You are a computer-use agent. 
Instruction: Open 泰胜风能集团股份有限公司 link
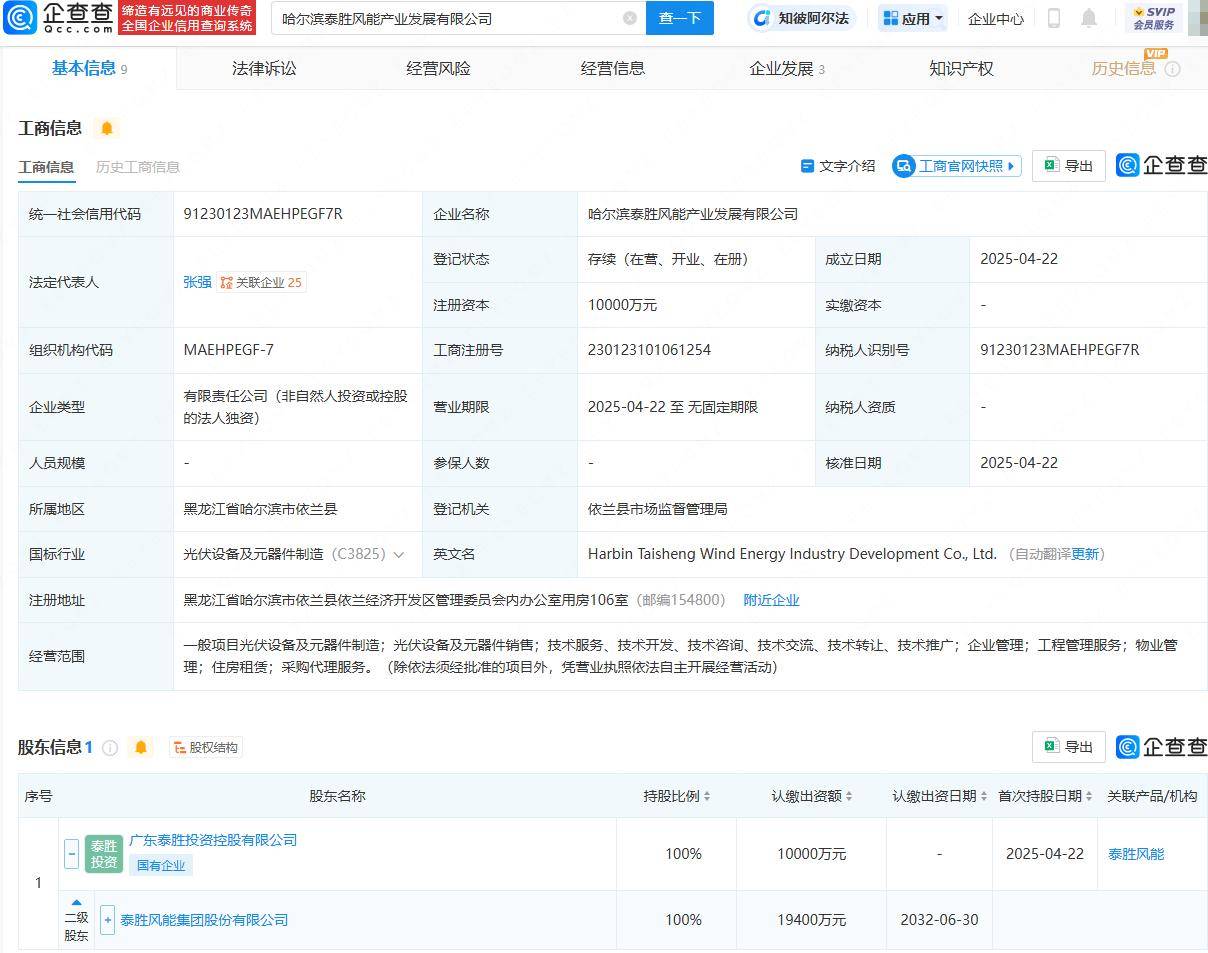click(x=204, y=920)
